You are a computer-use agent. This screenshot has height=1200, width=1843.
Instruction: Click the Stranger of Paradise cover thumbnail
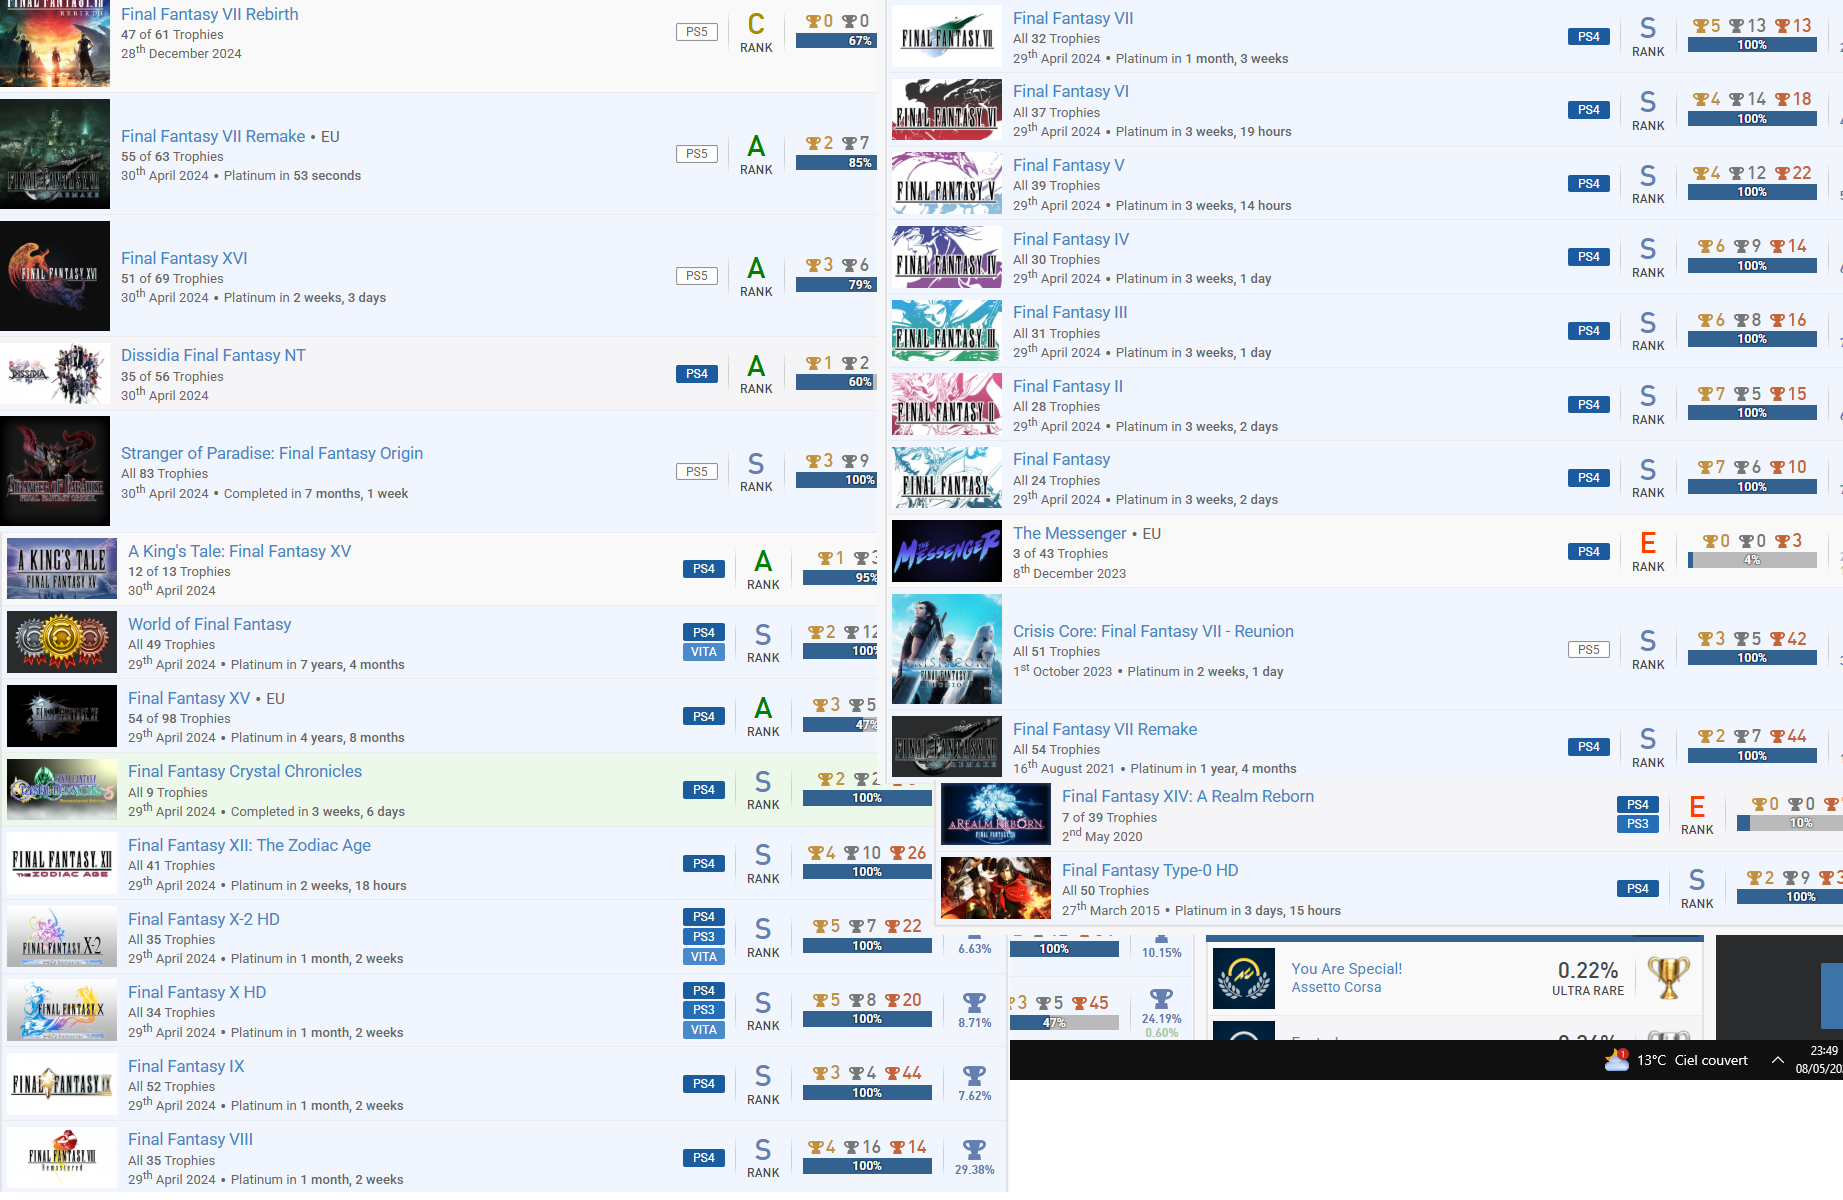55,471
